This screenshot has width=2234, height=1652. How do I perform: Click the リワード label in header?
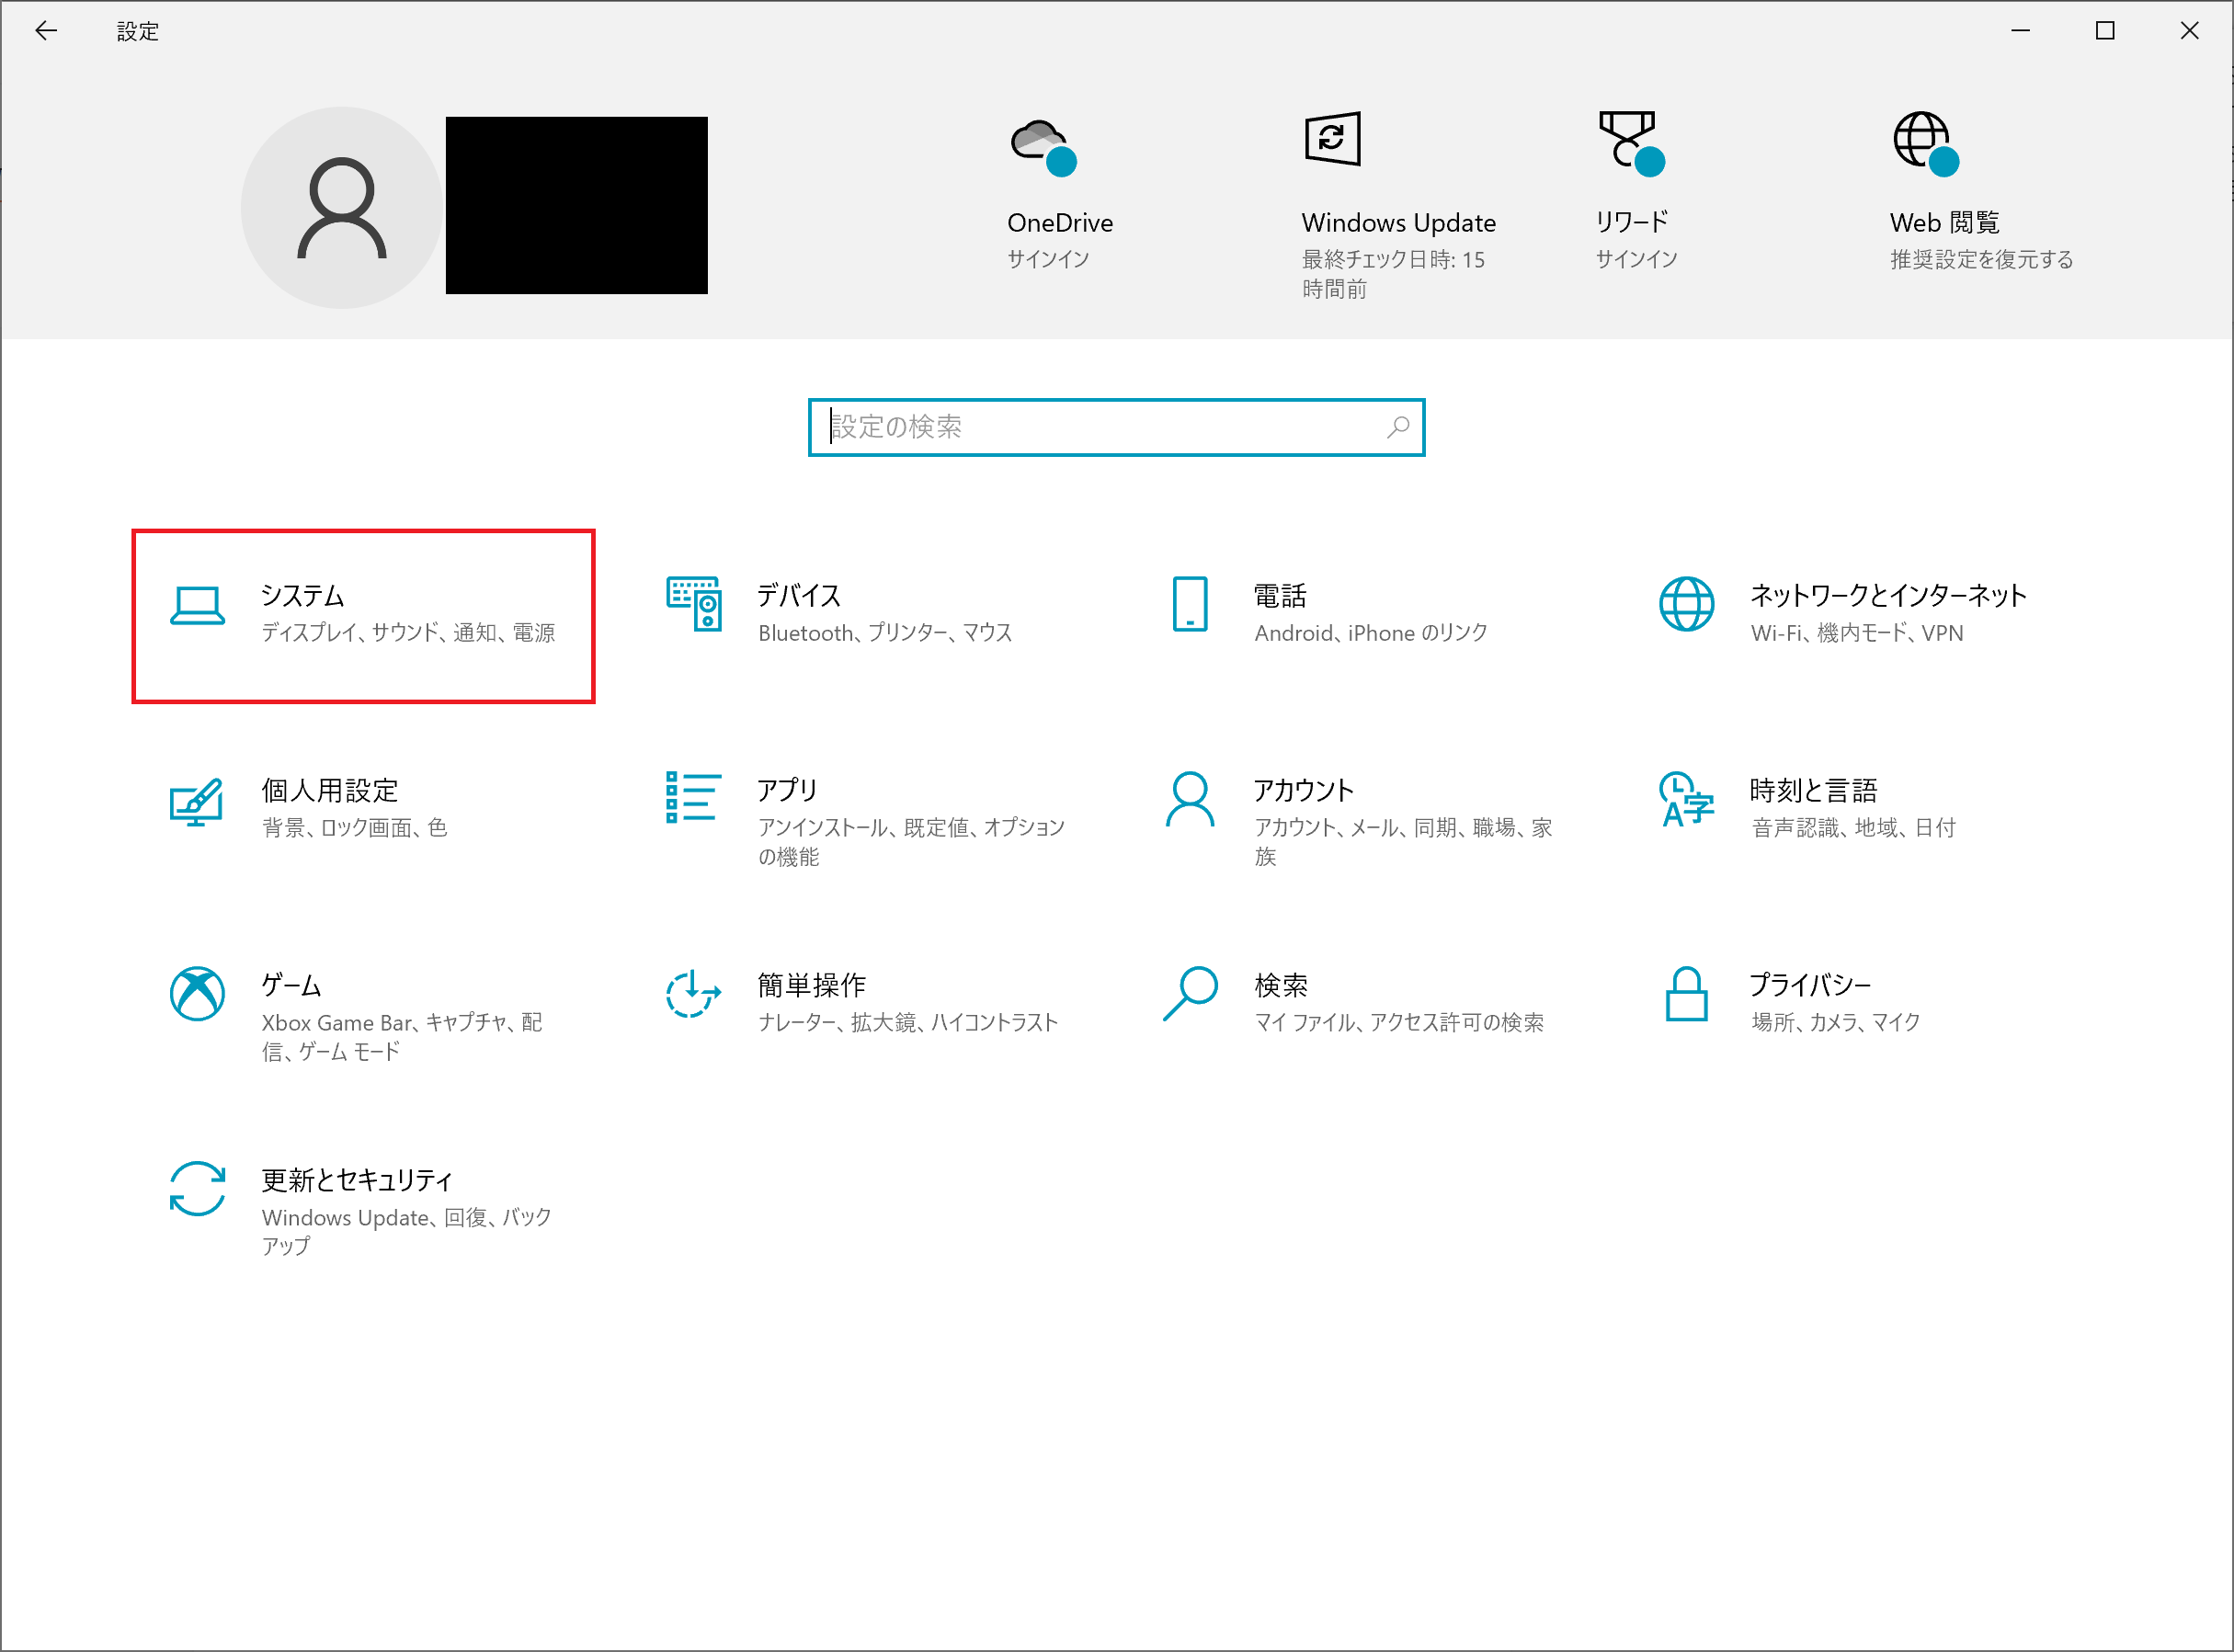[x=1632, y=223]
